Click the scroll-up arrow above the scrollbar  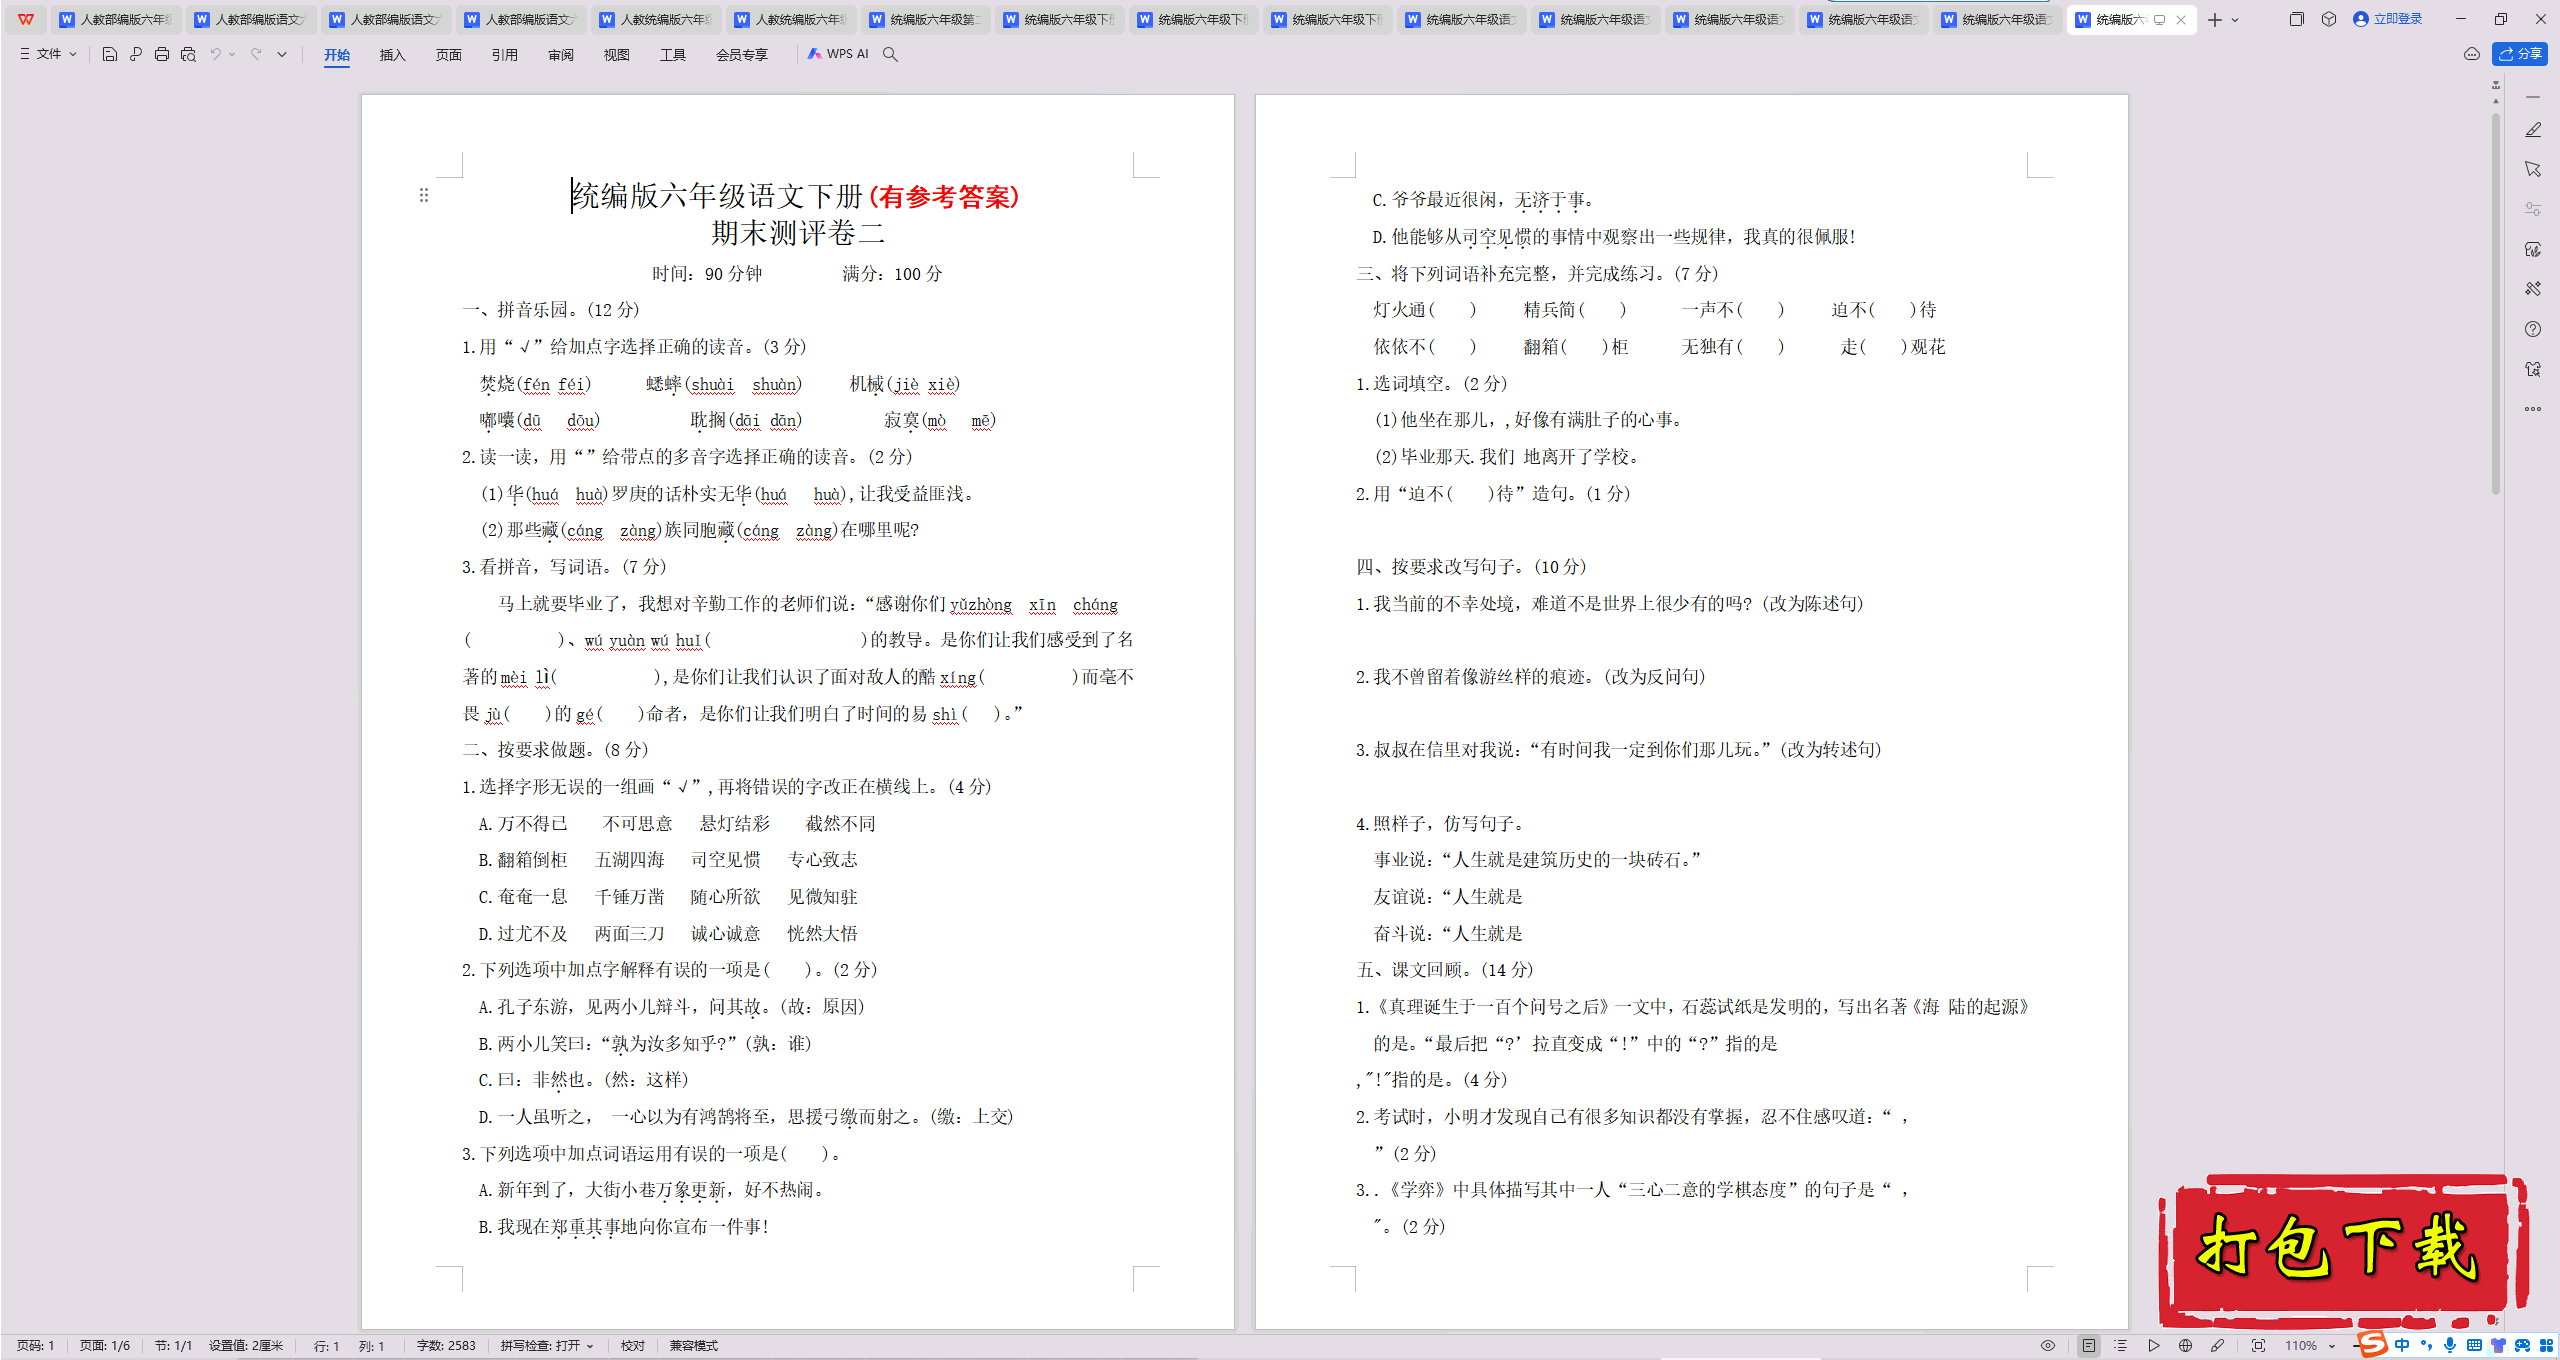[2496, 102]
